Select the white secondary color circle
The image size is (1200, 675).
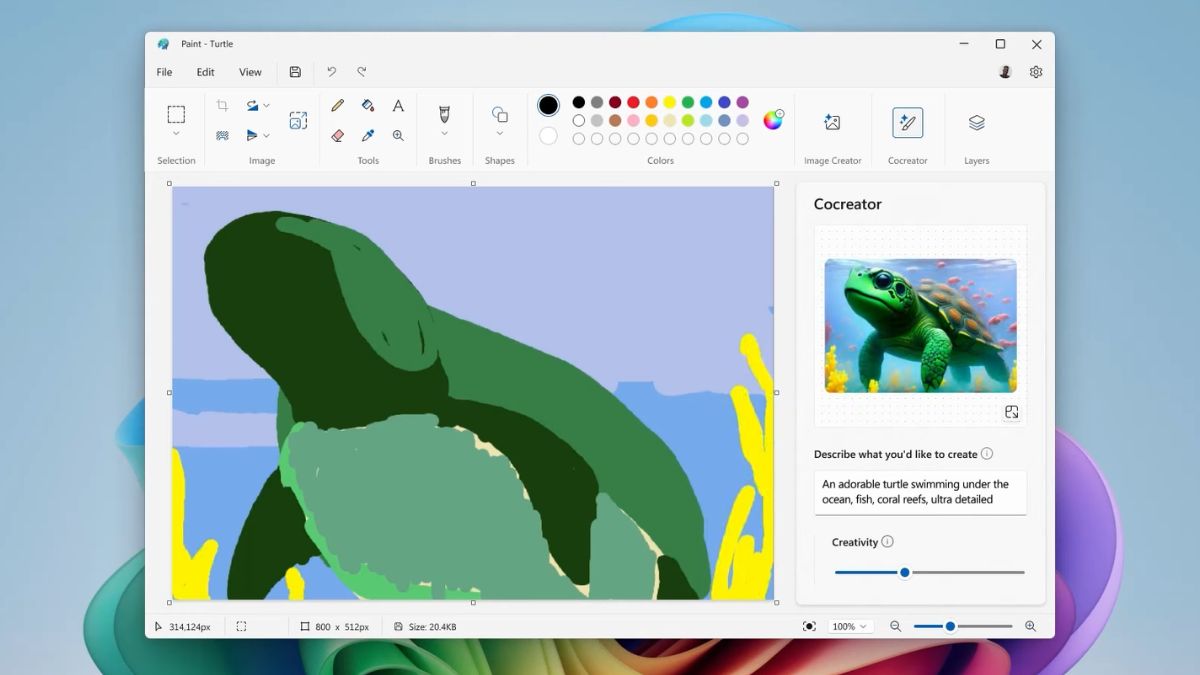pos(548,136)
